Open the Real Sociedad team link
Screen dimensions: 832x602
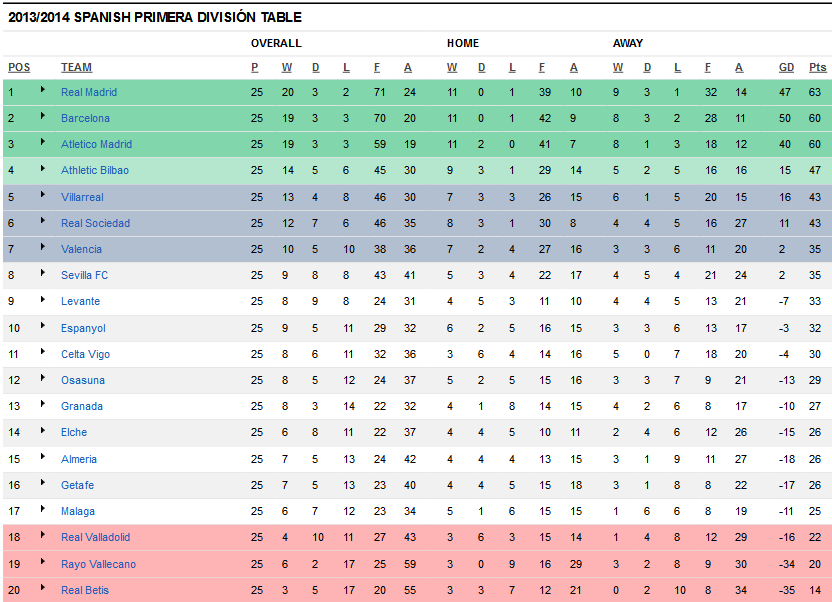pos(95,223)
